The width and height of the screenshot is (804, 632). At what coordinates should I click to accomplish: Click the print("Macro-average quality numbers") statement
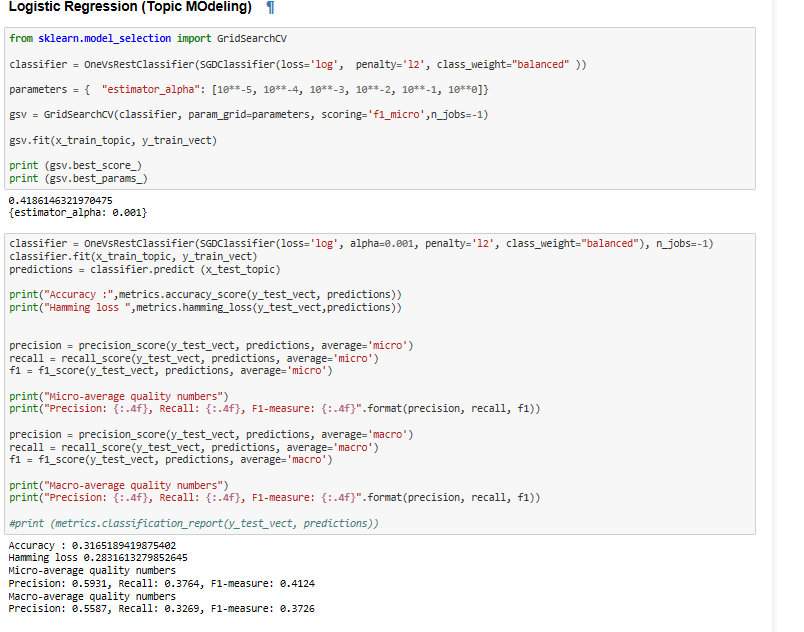coord(119,485)
